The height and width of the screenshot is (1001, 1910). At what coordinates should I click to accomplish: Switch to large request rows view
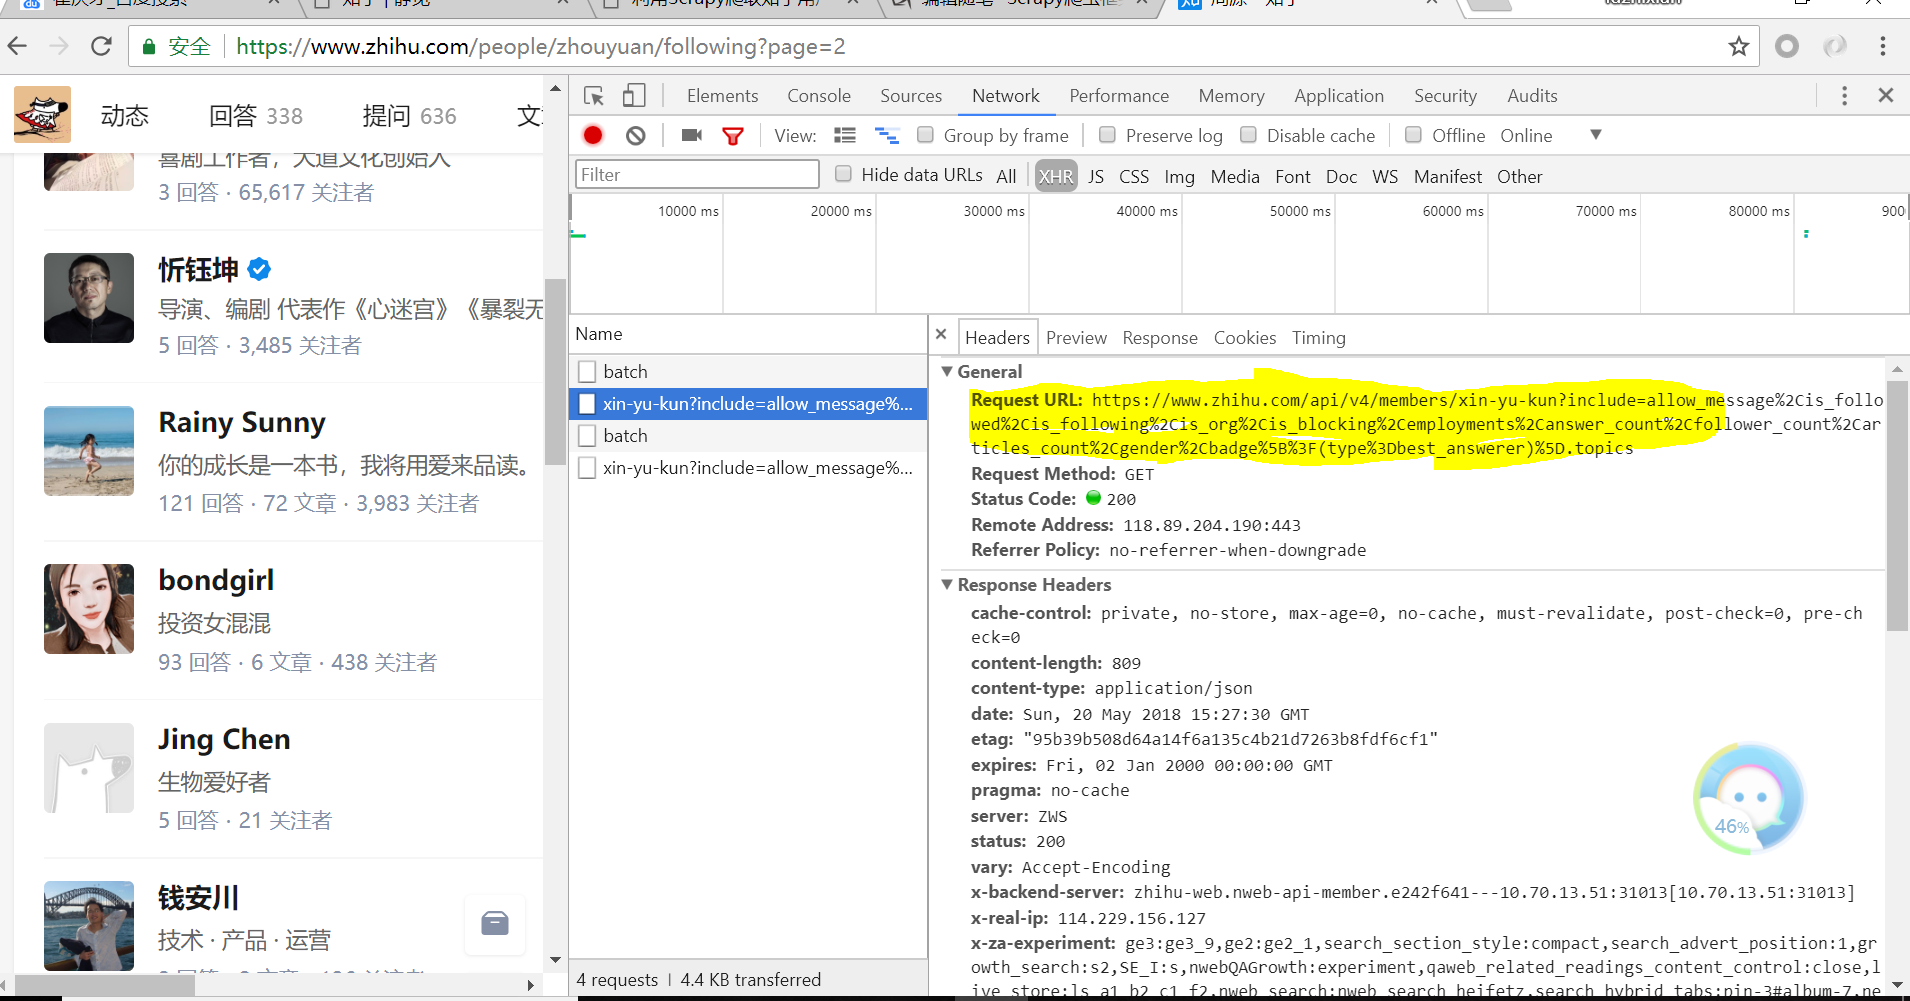click(845, 135)
